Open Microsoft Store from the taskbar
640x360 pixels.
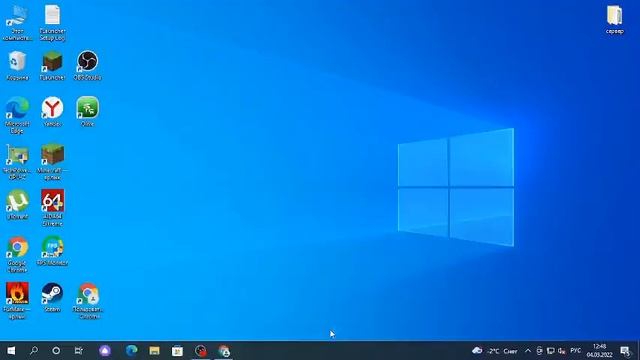177,351
